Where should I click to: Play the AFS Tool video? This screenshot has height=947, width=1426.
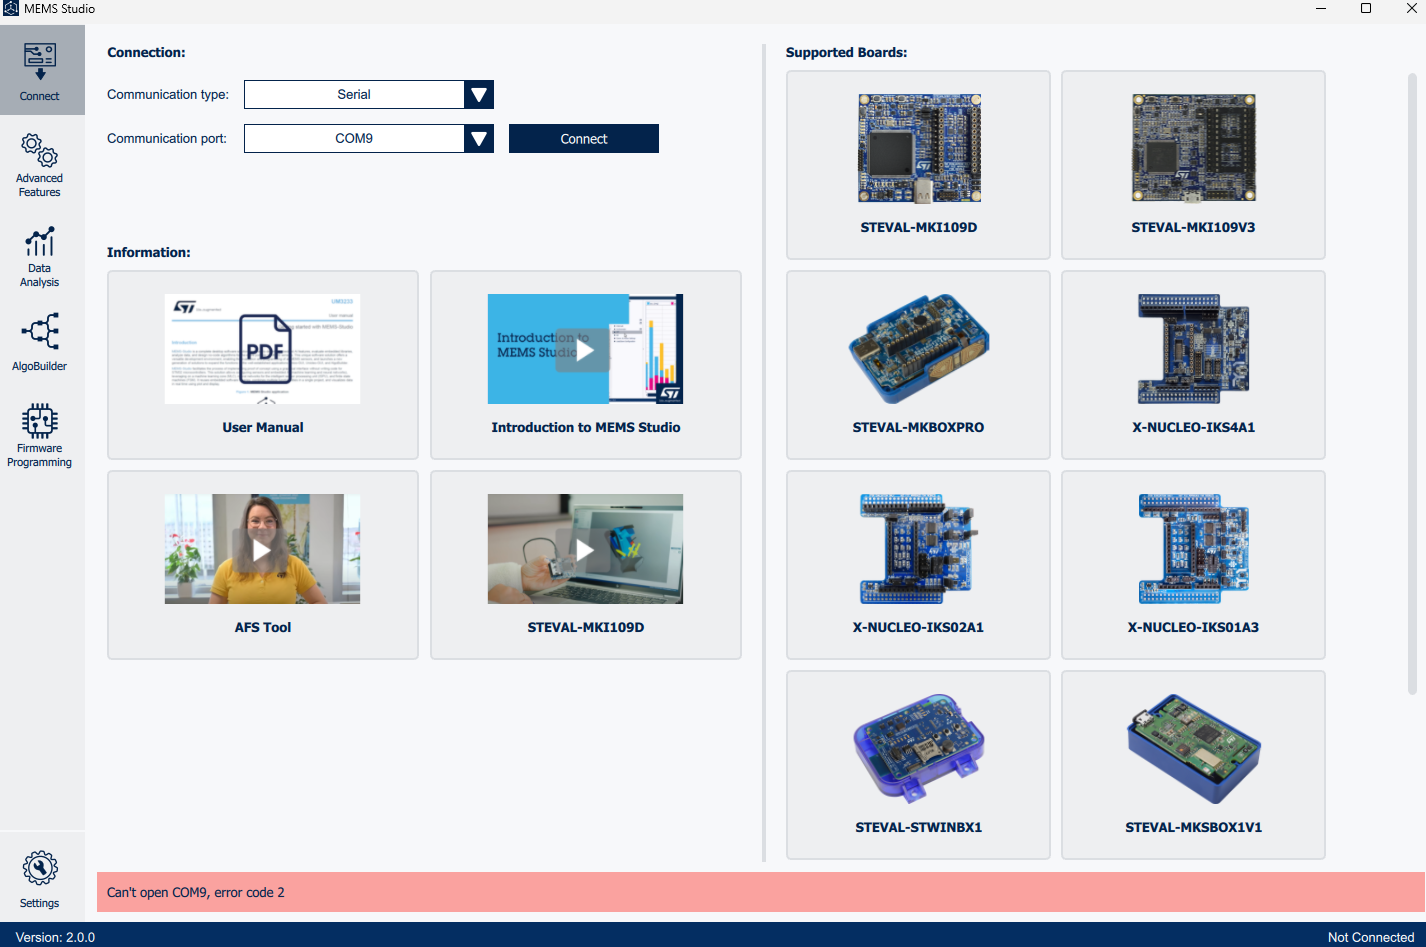tap(262, 549)
